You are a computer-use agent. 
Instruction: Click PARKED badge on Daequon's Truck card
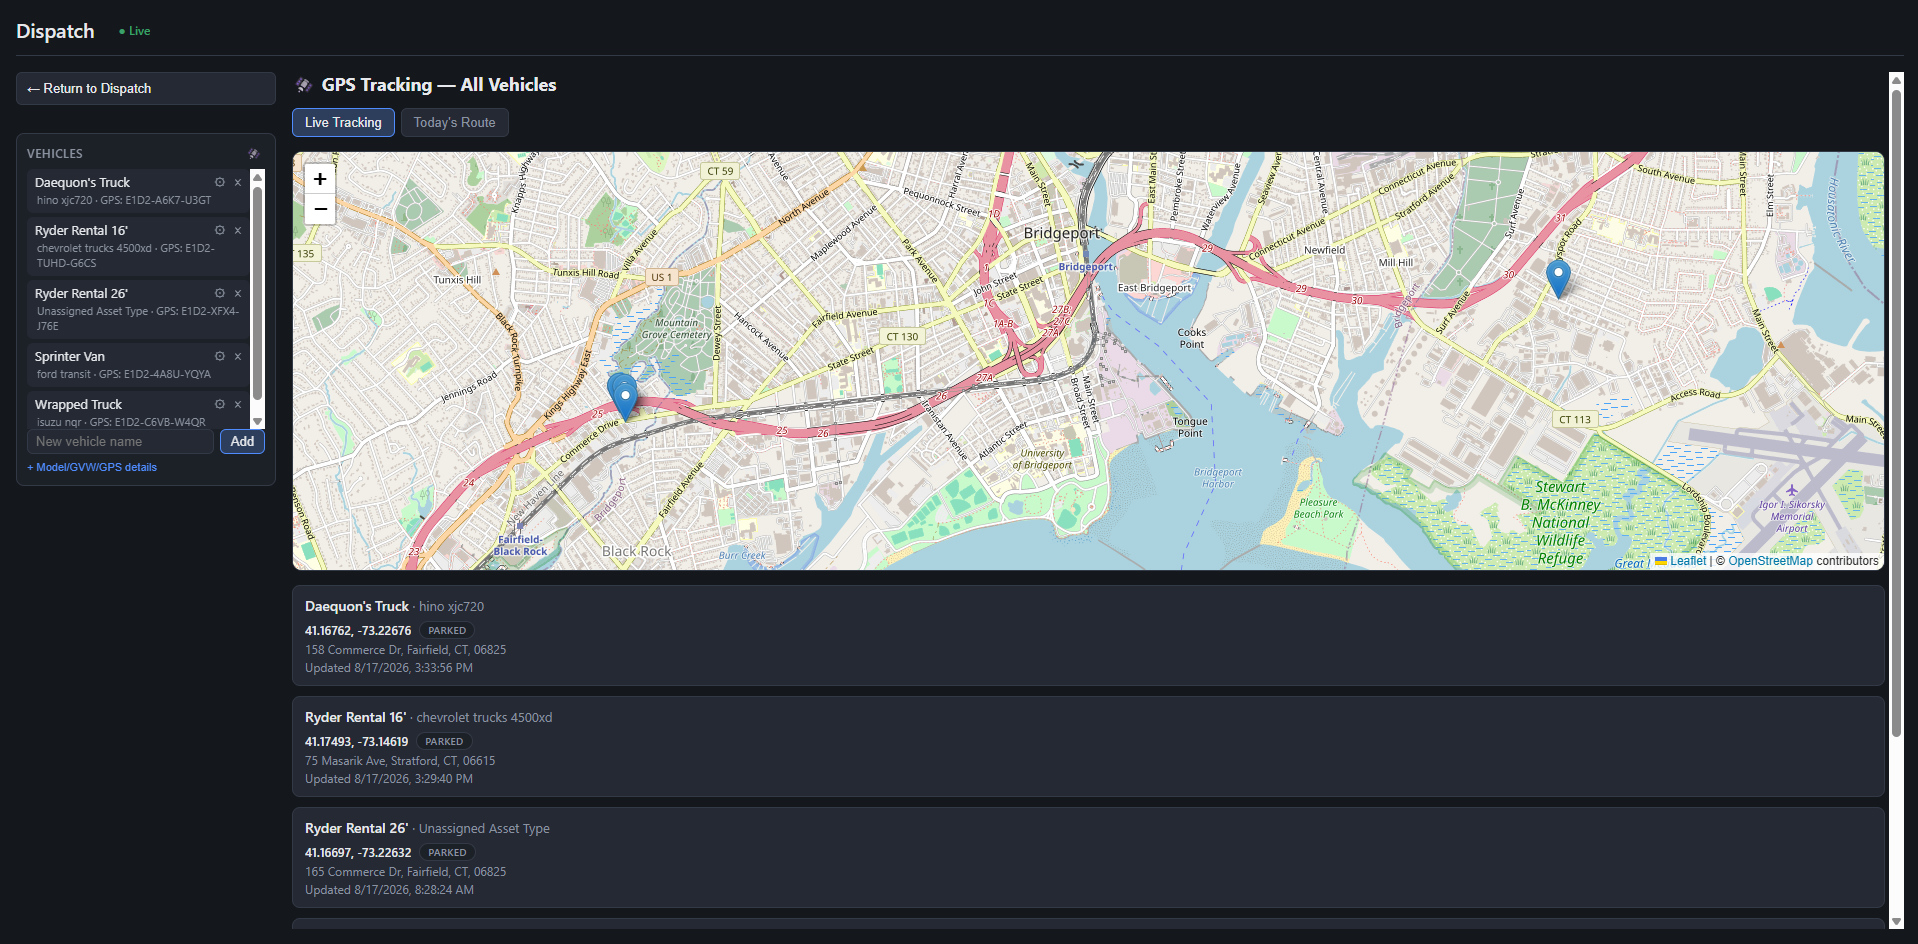tap(447, 631)
